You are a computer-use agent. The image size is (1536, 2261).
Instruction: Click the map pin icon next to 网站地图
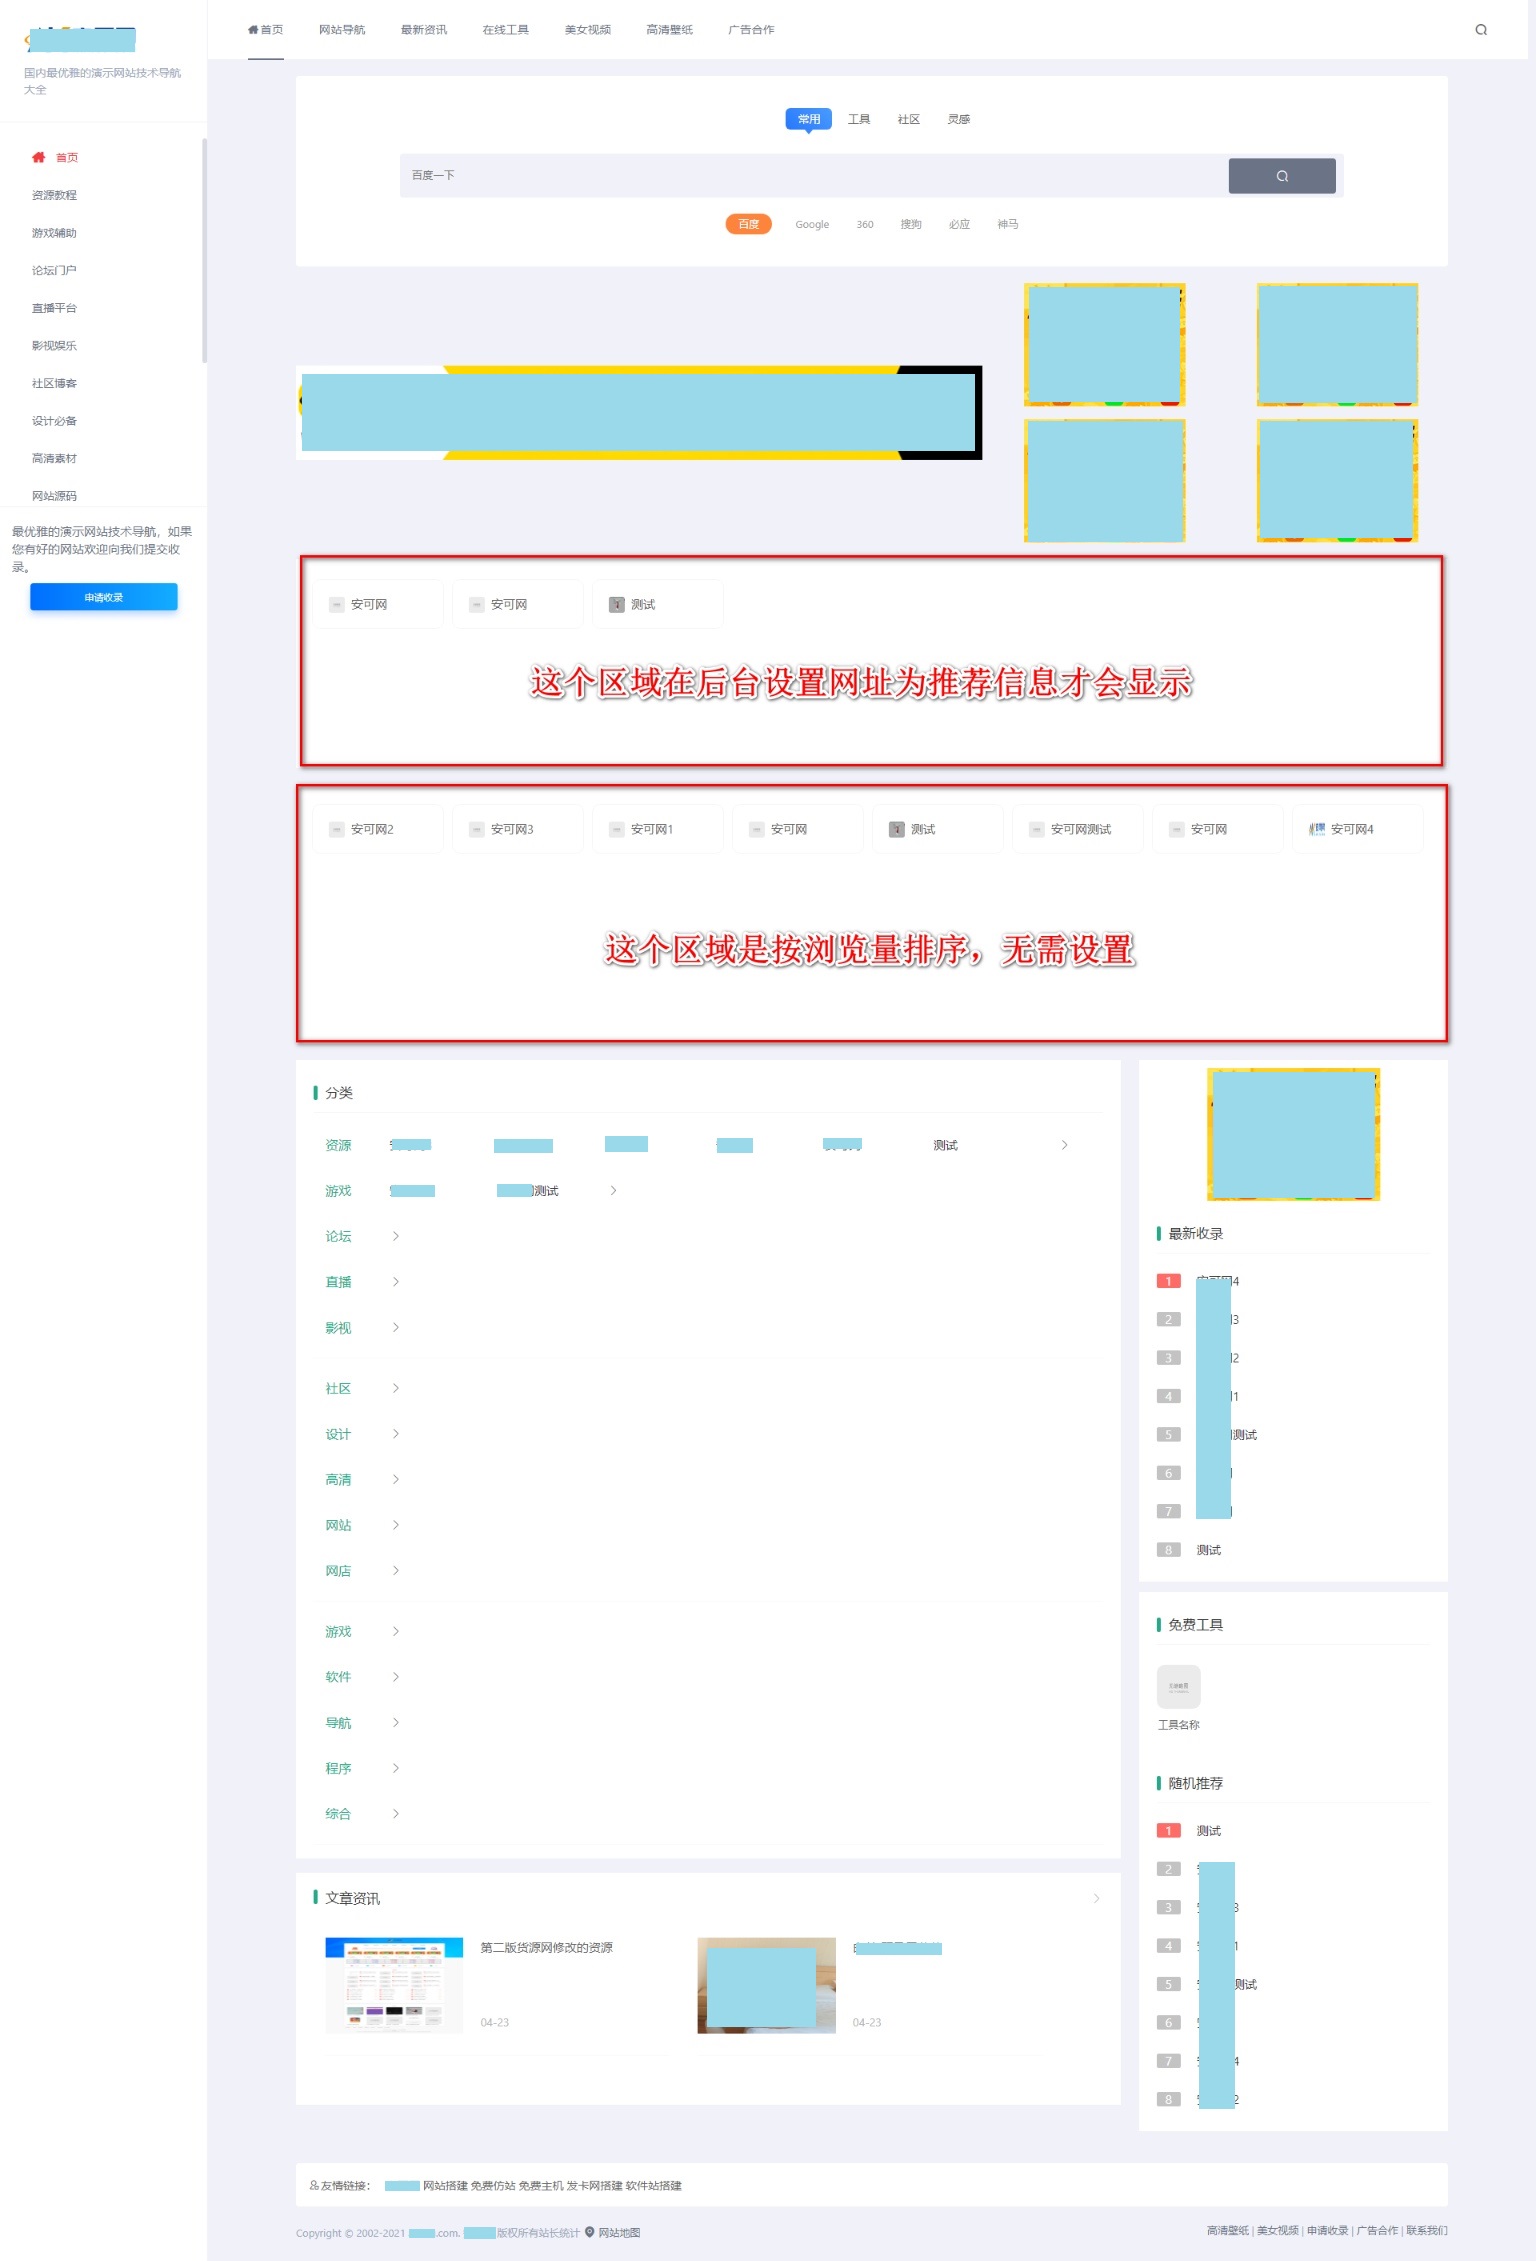[590, 2232]
